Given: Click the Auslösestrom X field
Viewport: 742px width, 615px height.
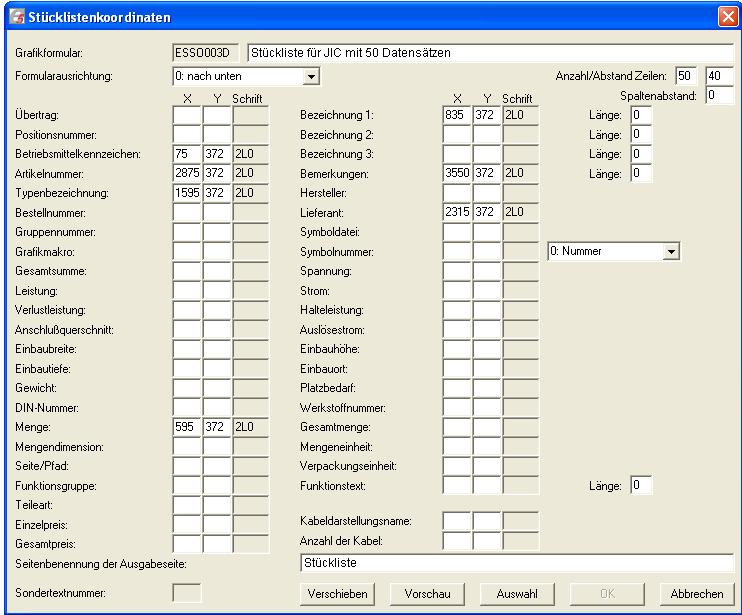Looking at the screenshot, I should [x=457, y=330].
